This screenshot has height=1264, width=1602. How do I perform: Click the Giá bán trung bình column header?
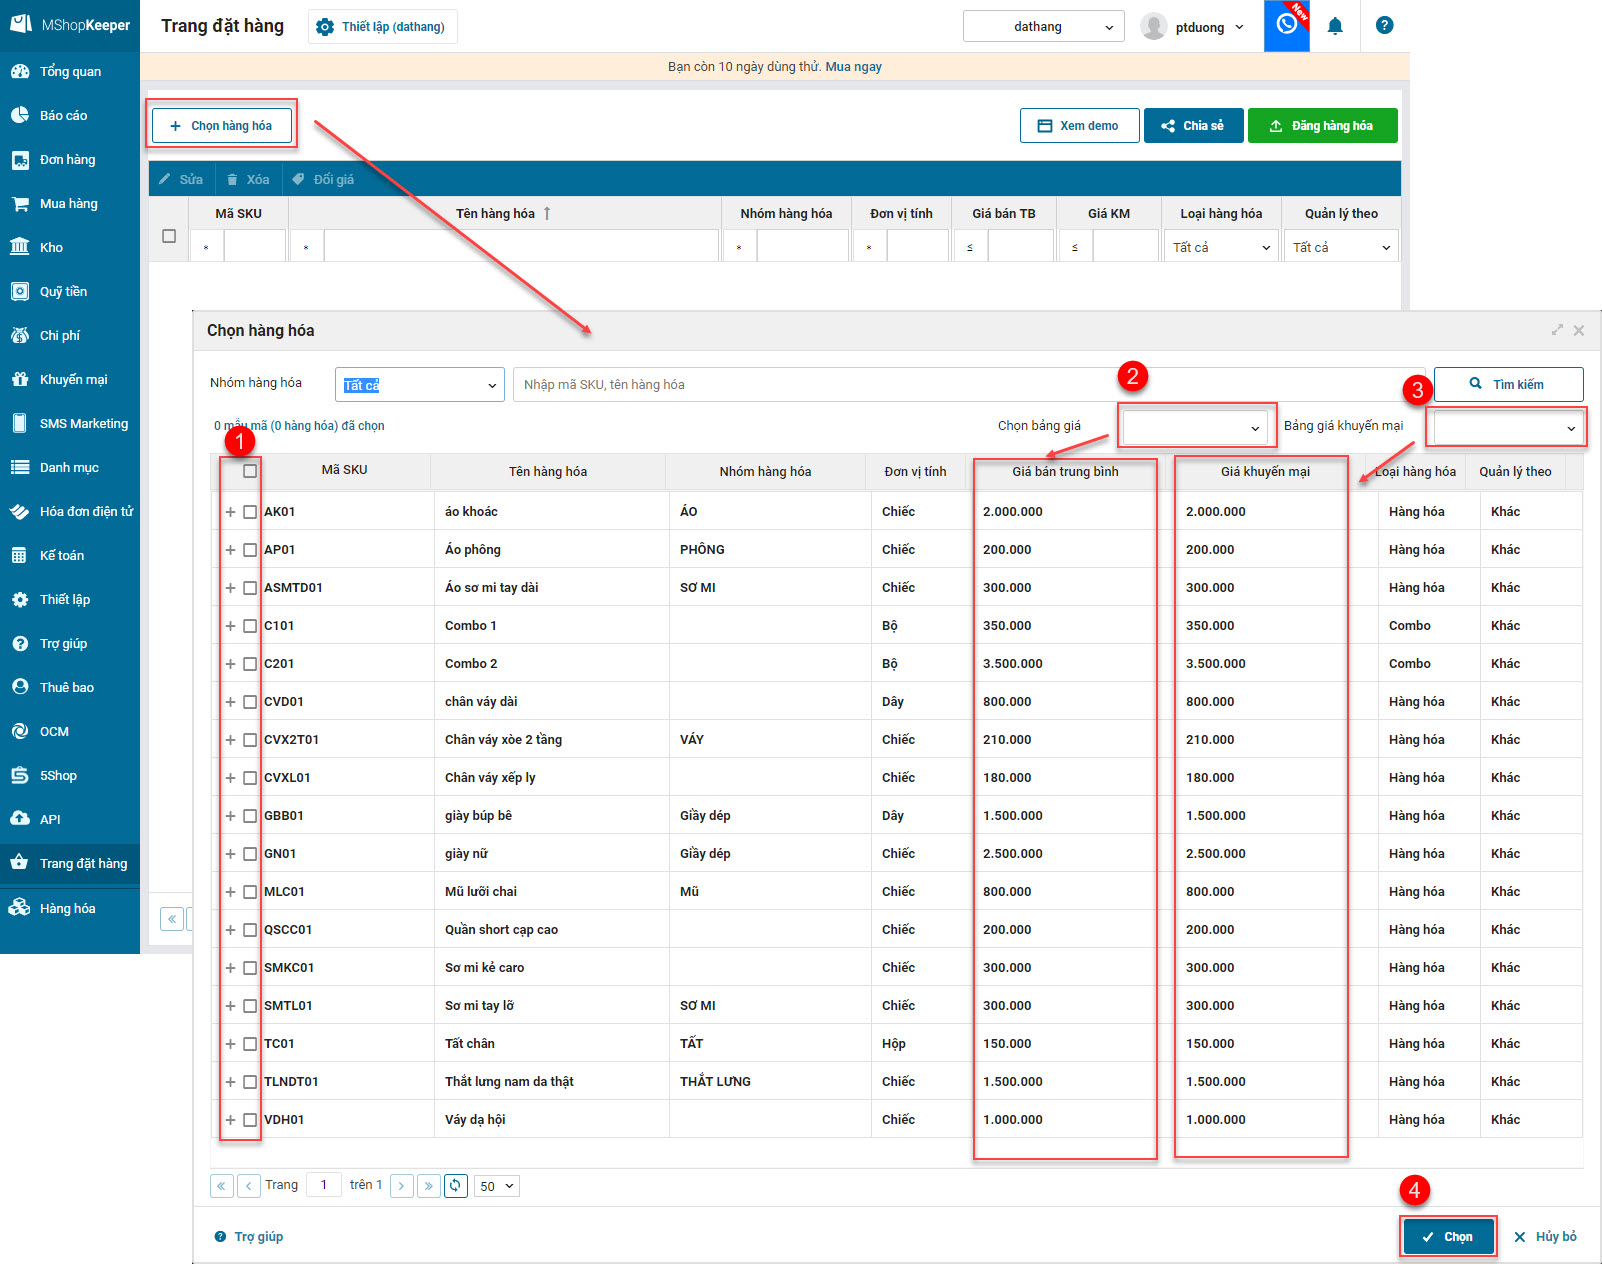tap(1065, 472)
